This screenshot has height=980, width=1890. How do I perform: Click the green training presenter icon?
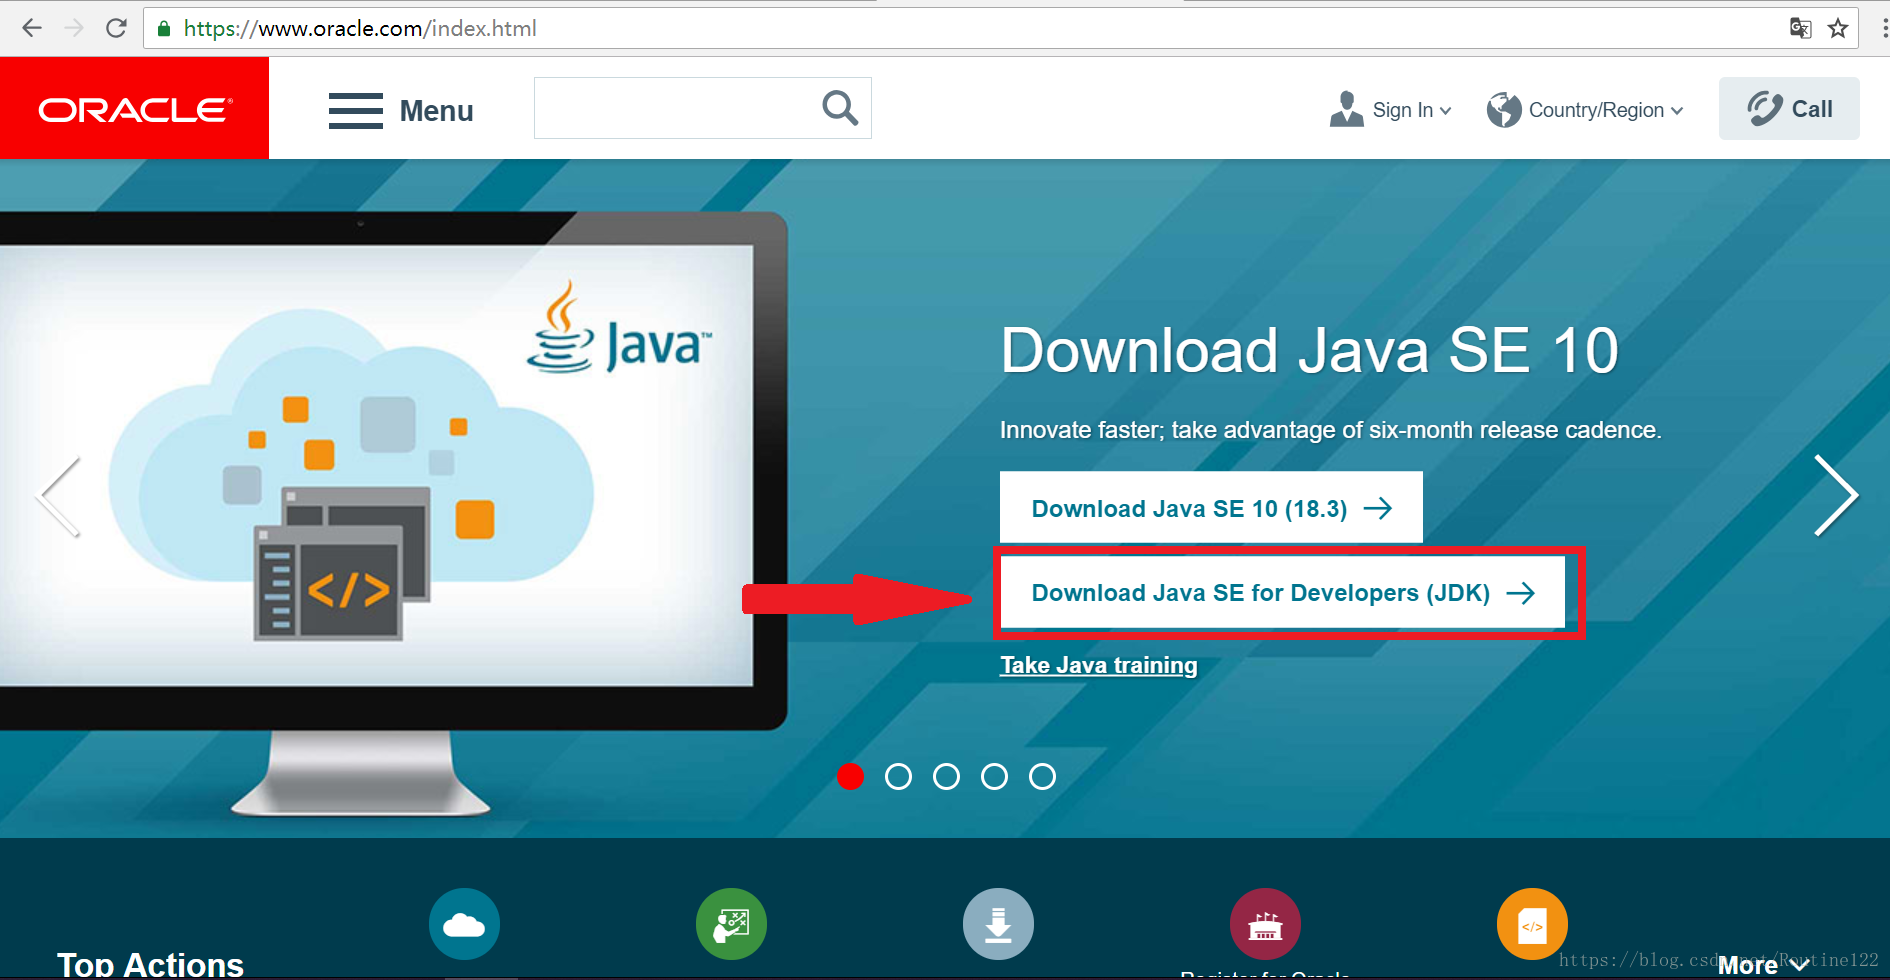(x=731, y=923)
